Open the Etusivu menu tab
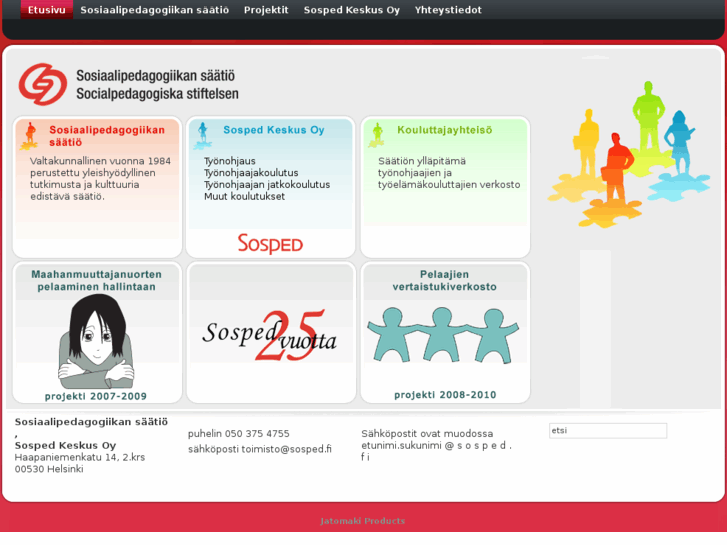The height and width of the screenshot is (545, 727). point(46,10)
